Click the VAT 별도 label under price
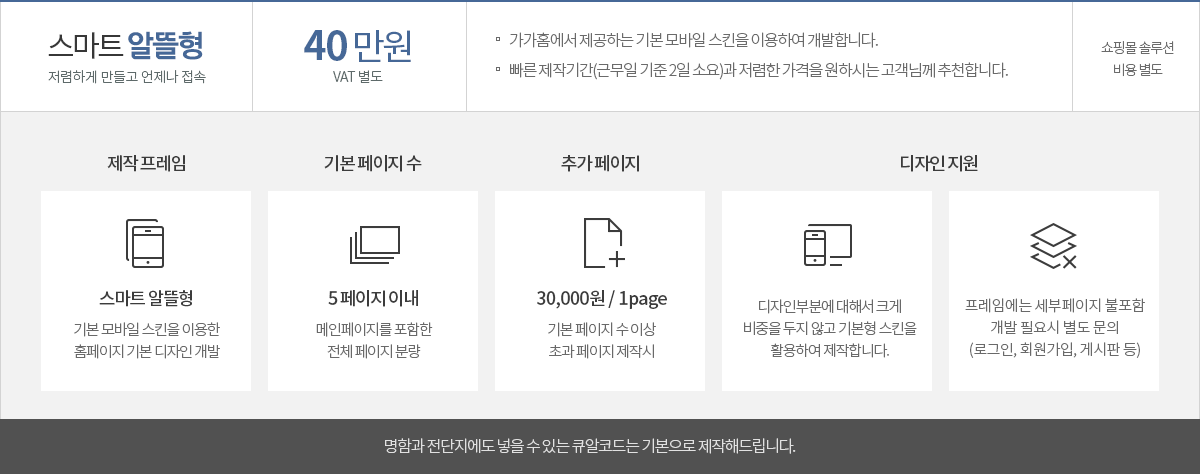The width and height of the screenshot is (1200, 474). pos(358,76)
